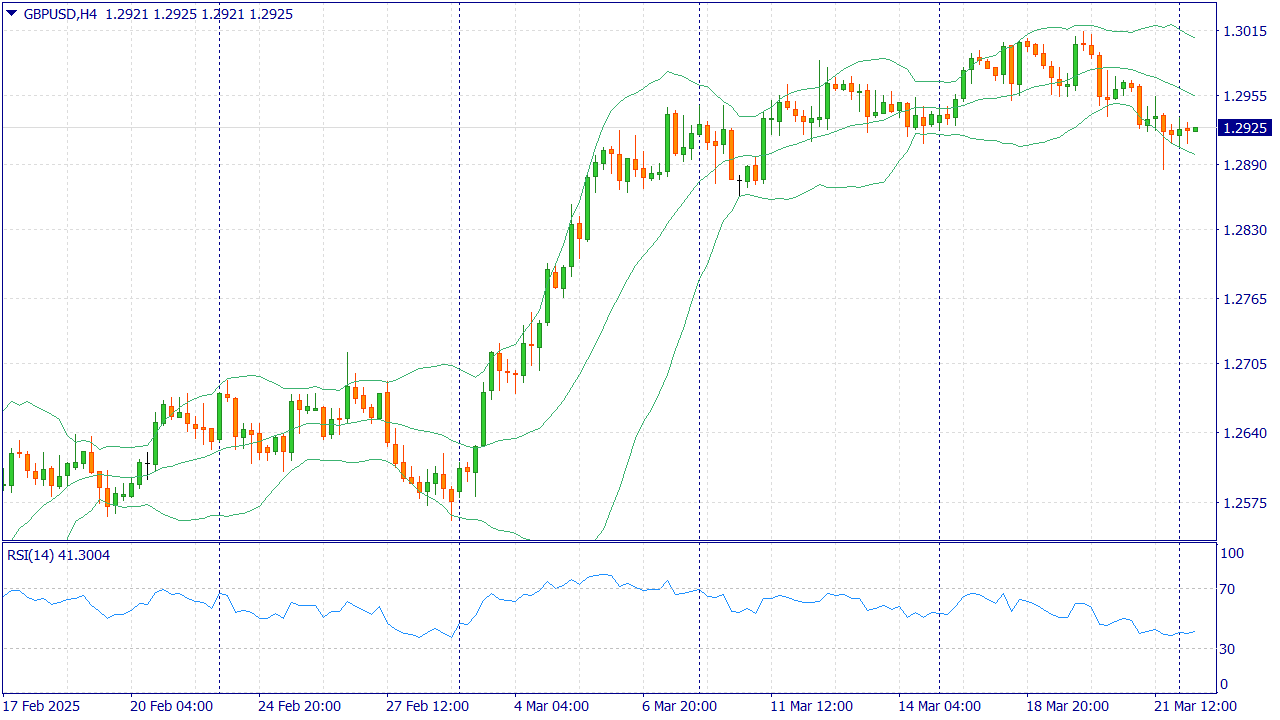
Task: Click the RSI 30 level scale label
Action: (x=1231, y=650)
